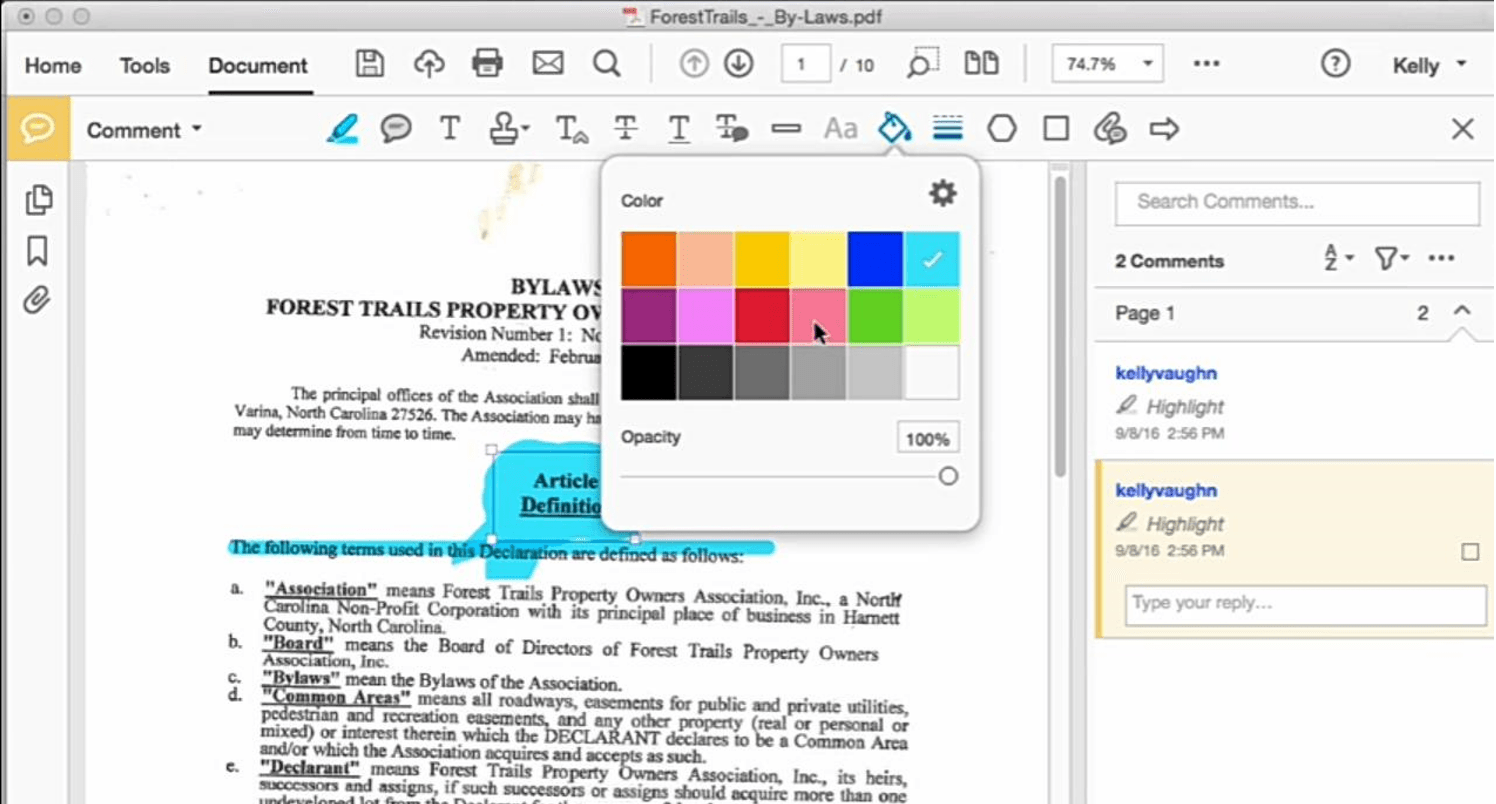Image resolution: width=1496 pixels, height=804 pixels.
Task: Open the Attach File comment tool
Action: [x=1110, y=128]
